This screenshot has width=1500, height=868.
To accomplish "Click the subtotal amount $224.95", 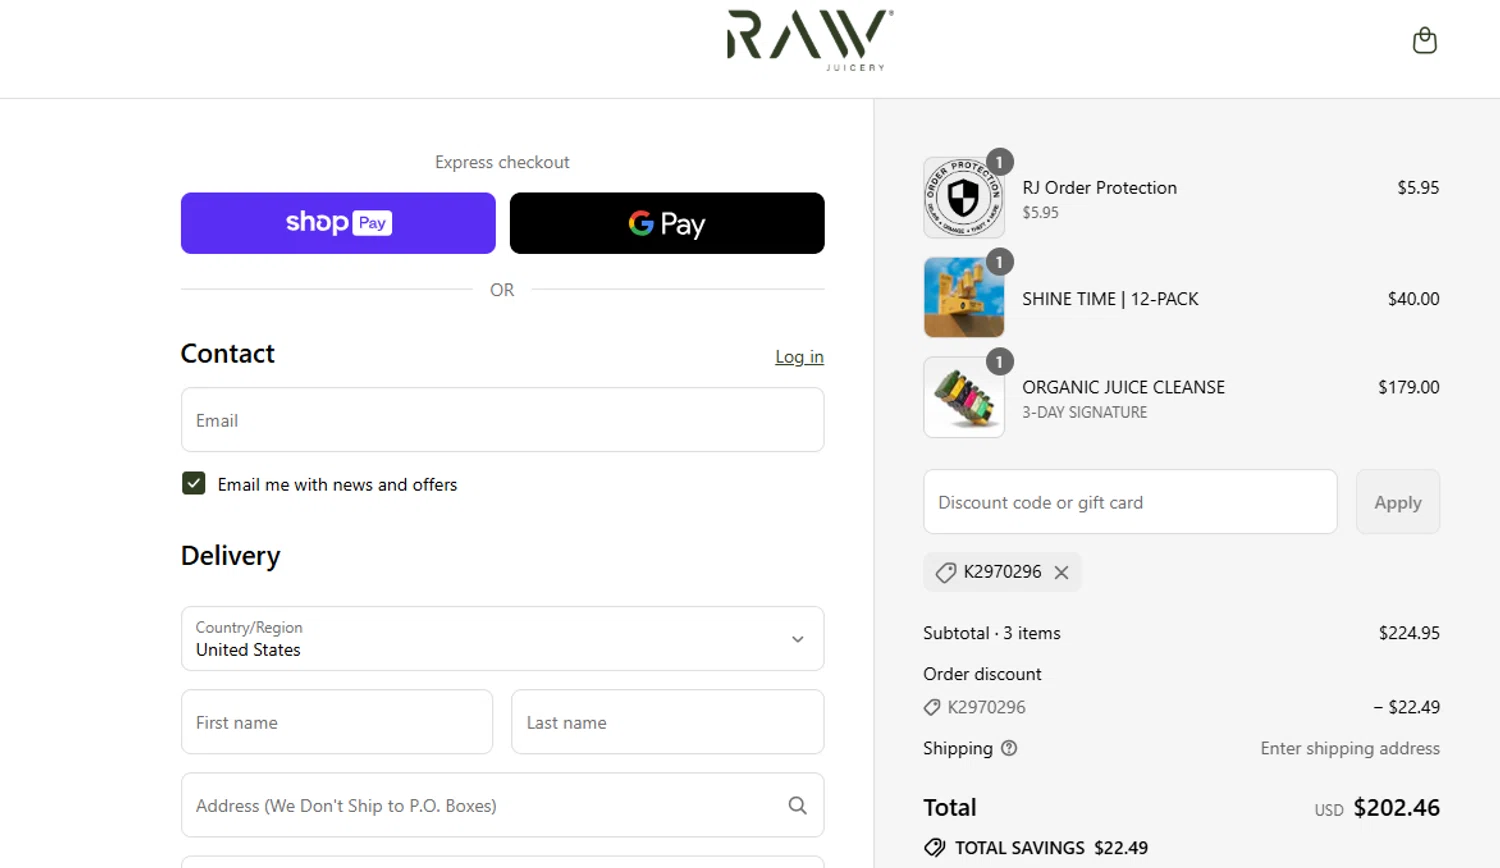I will (1409, 633).
